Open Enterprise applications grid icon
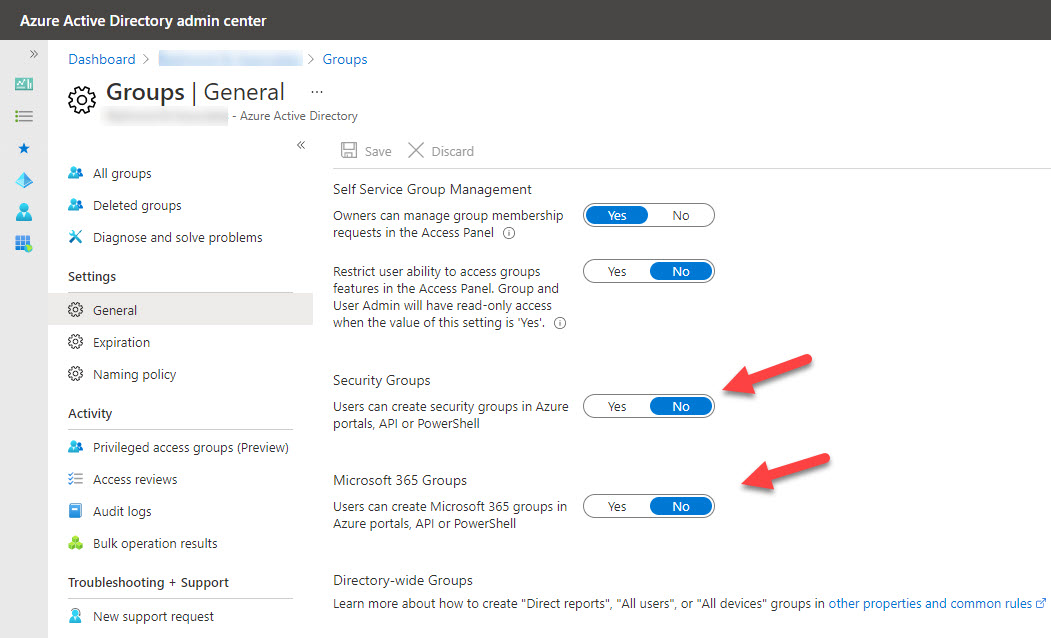Image resolution: width=1051 pixels, height=638 pixels. [24, 243]
